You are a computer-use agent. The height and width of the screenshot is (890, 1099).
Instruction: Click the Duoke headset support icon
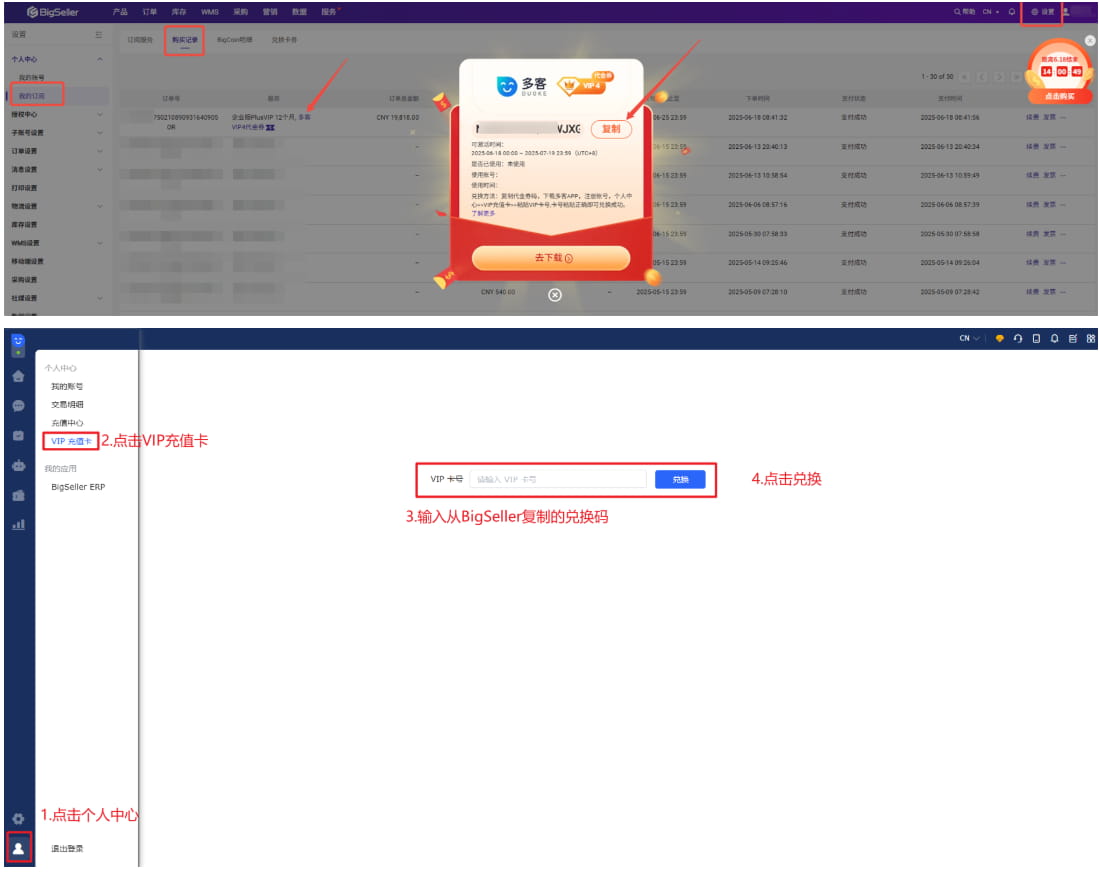click(x=1018, y=338)
